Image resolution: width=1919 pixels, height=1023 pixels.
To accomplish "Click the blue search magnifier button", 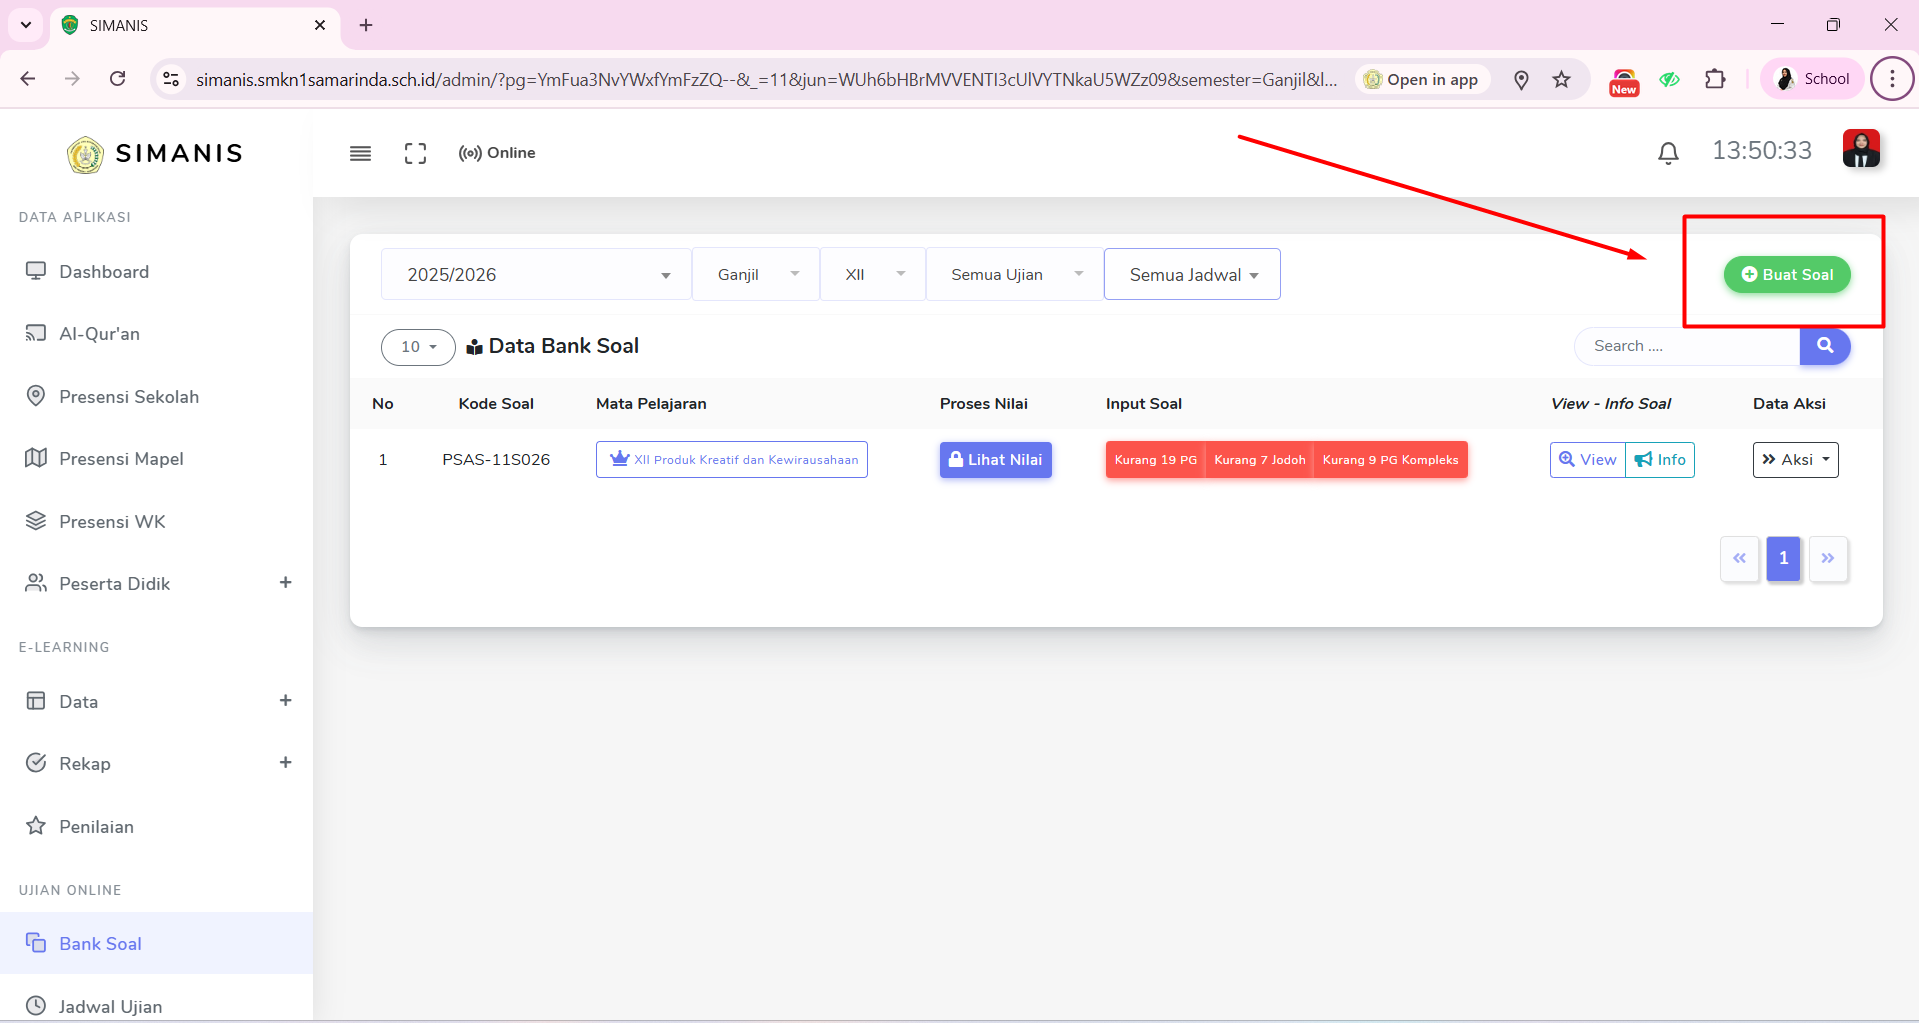I will click(x=1824, y=346).
